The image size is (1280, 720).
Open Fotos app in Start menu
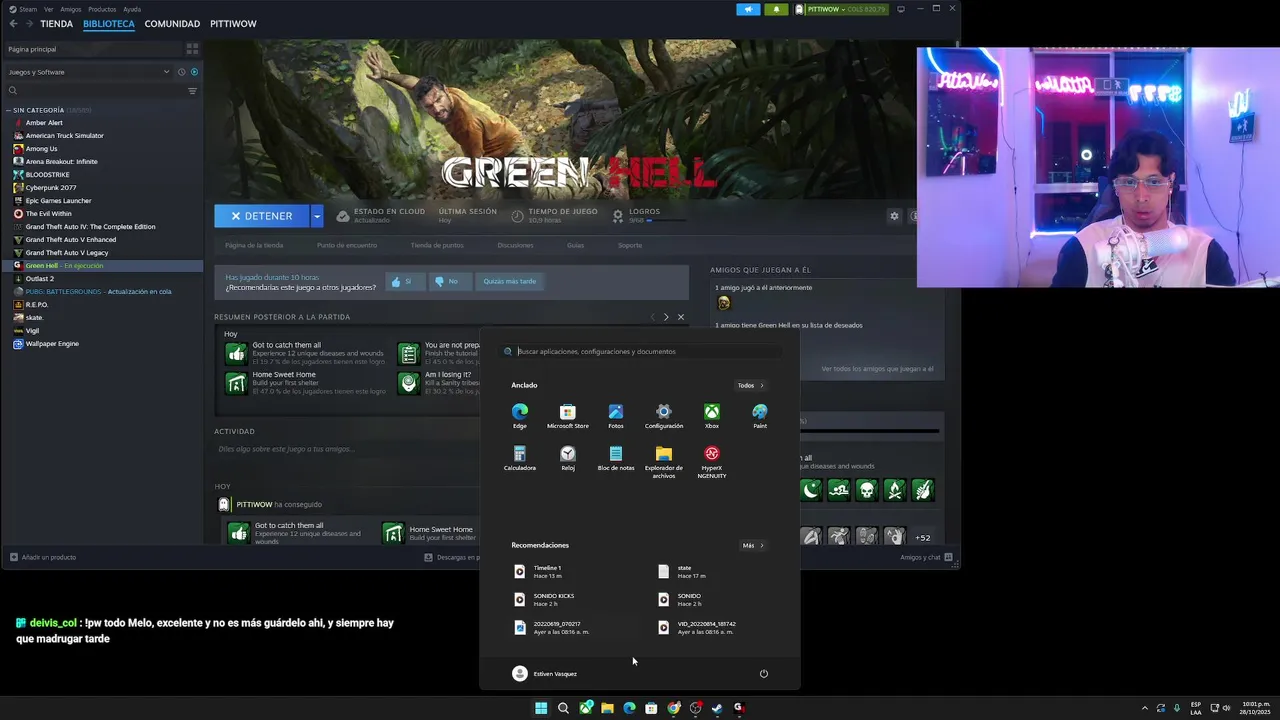coord(616,416)
